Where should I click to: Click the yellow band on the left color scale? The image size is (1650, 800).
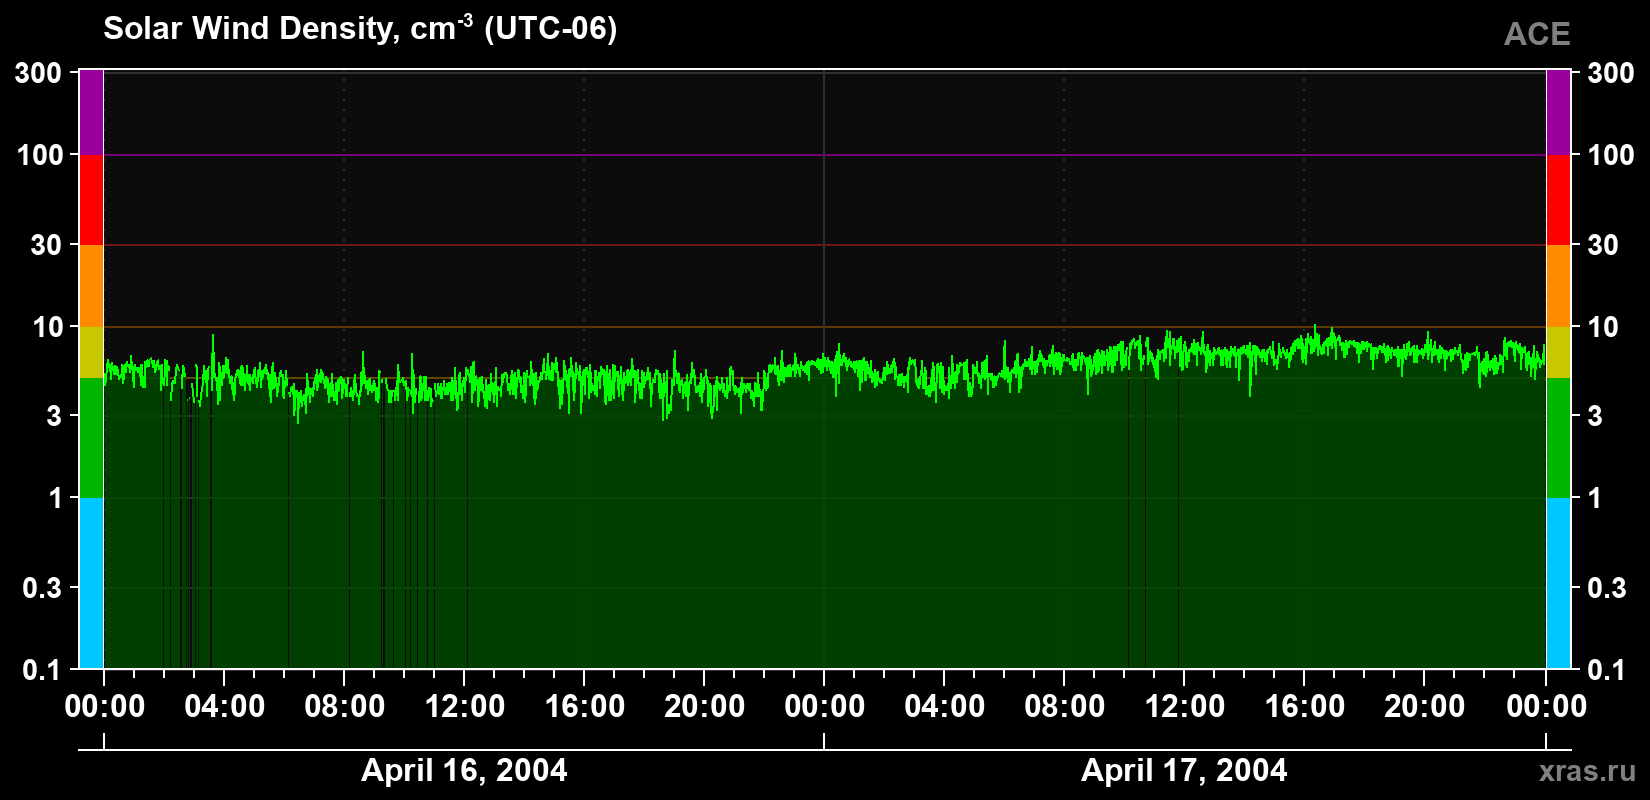click(x=91, y=352)
